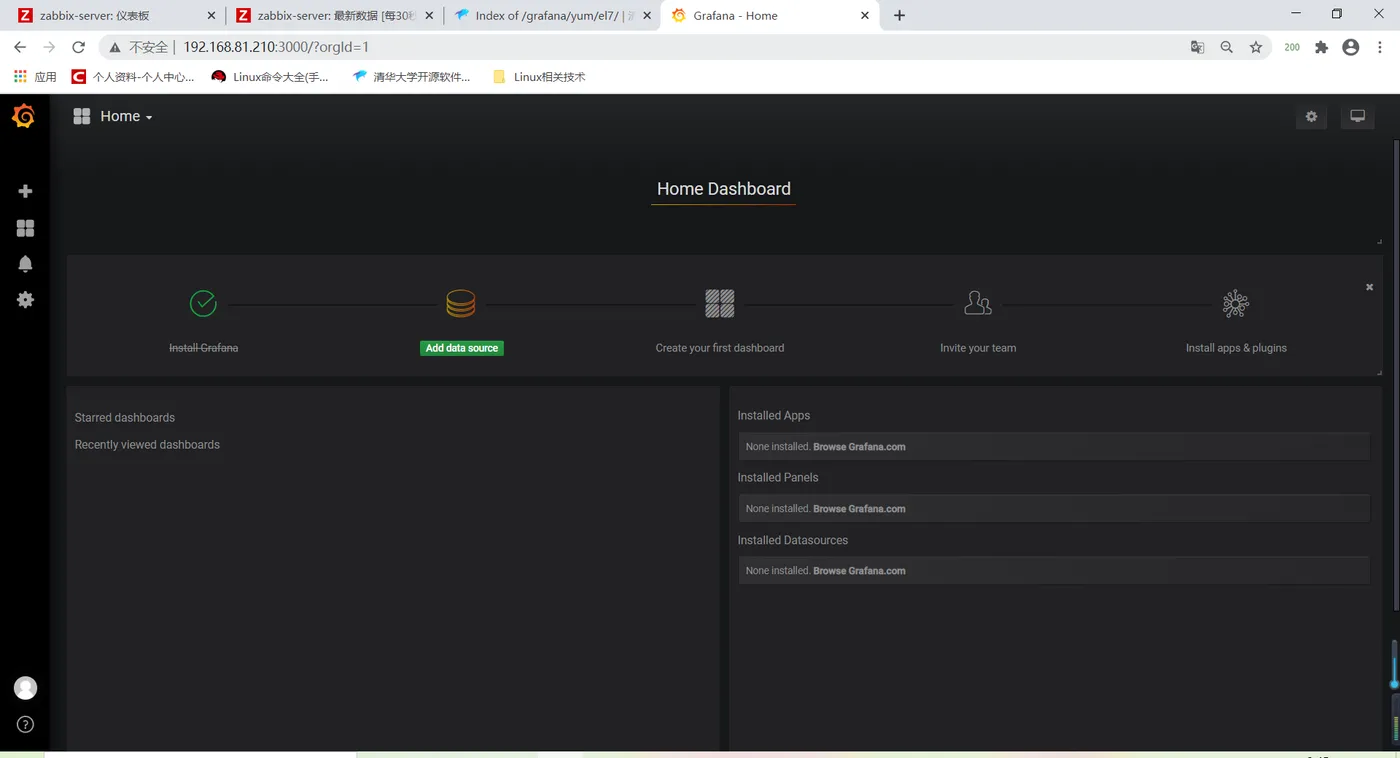Click the Home Dashboard title

click(724, 189)
